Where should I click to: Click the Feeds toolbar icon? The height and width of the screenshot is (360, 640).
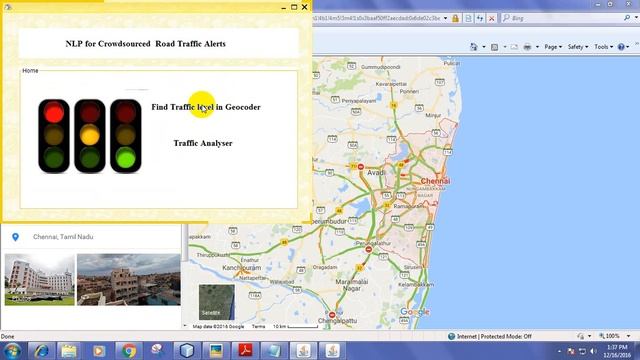click(x=495, y=47)
